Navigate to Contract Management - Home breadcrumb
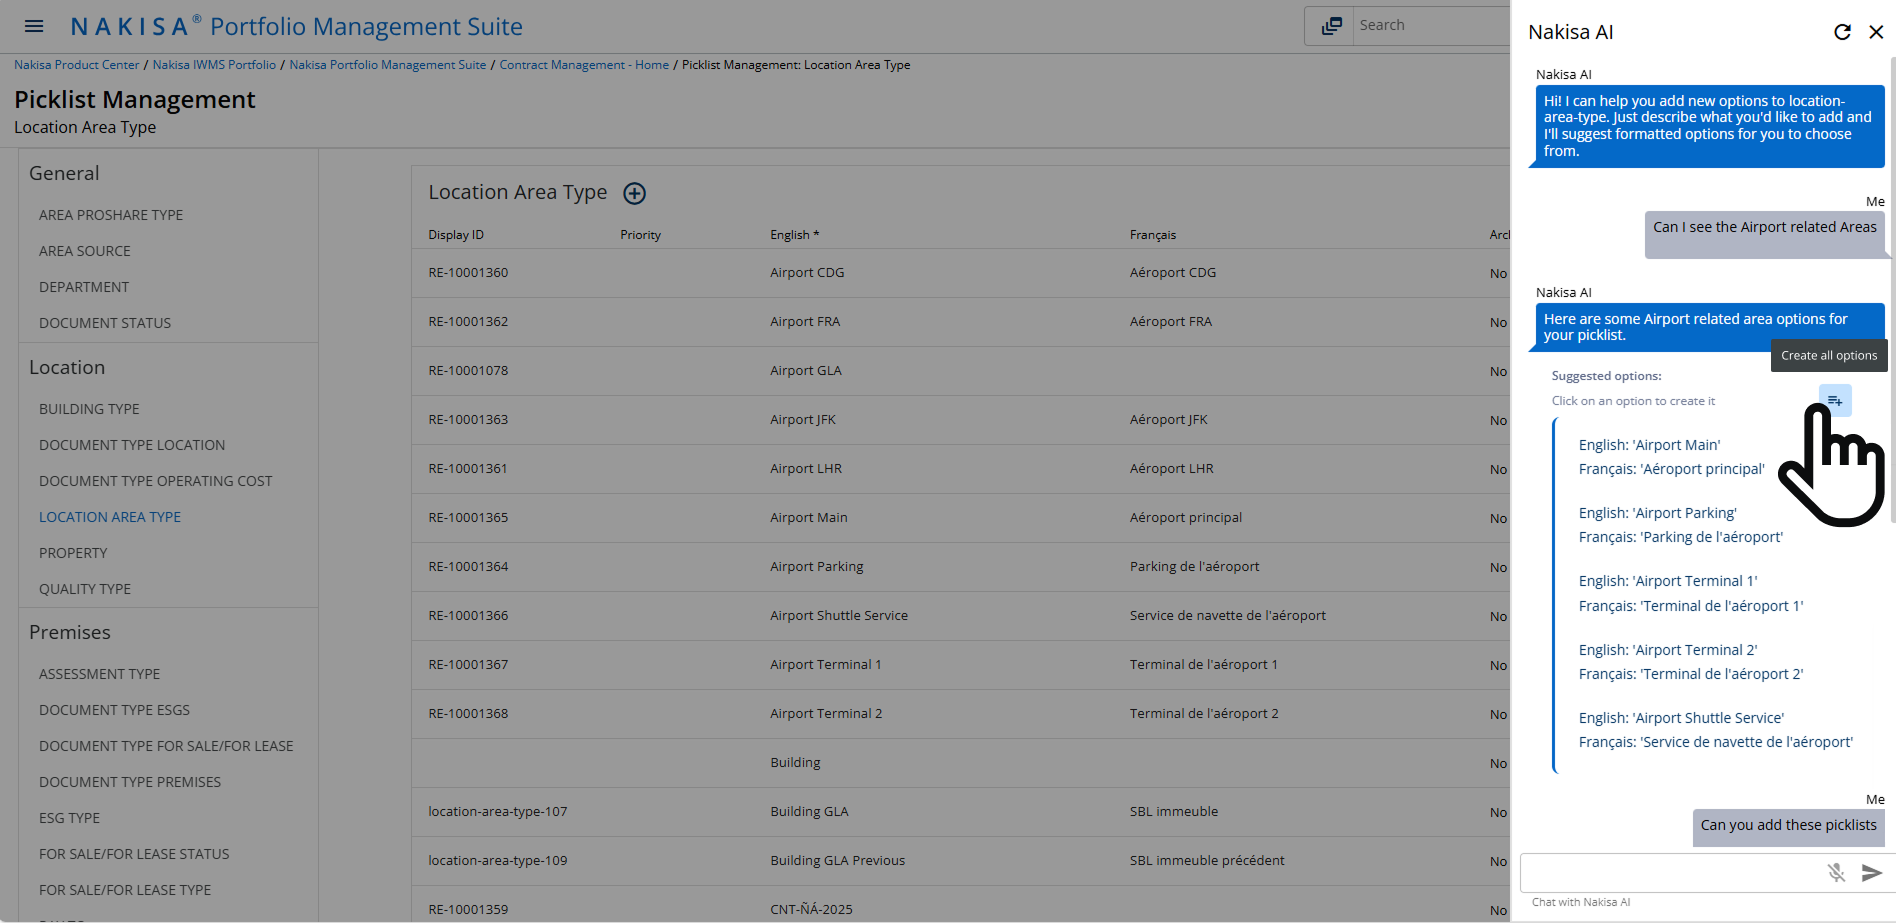The image size is (1902, 923). pos(584,64)
